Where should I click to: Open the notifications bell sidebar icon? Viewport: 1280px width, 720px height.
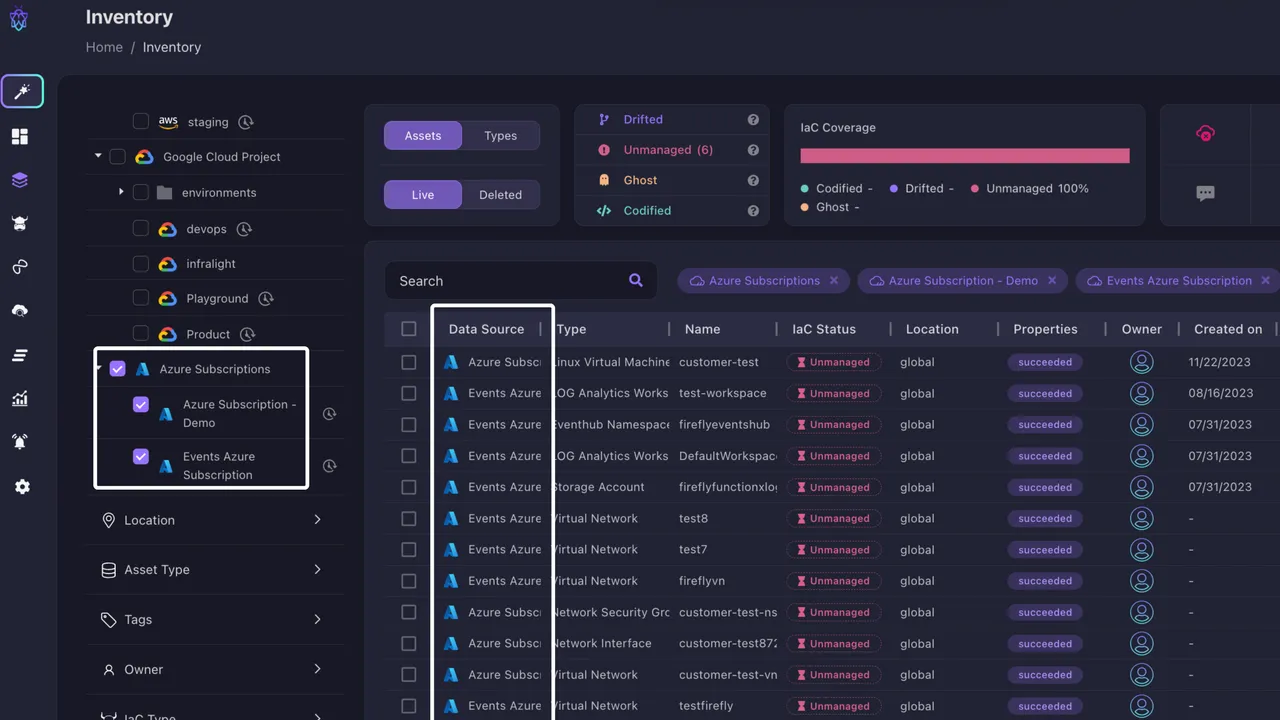pyautogui.click(x=20, y=442)
